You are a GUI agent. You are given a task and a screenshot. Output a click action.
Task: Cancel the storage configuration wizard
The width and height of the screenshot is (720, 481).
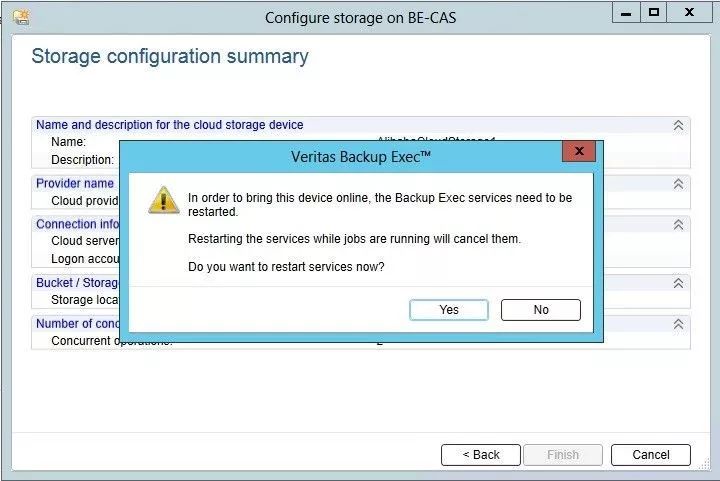tap(651, 455)
